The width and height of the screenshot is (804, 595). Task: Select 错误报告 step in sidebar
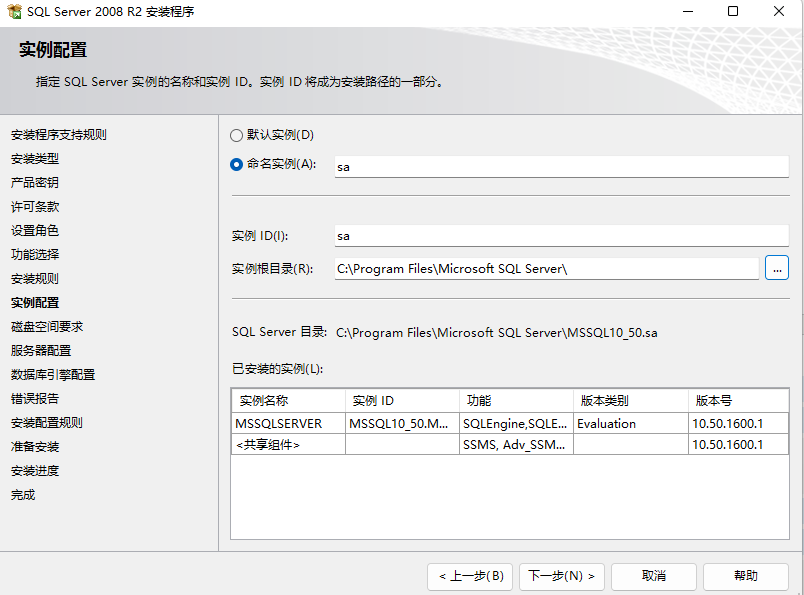point(35,399)
